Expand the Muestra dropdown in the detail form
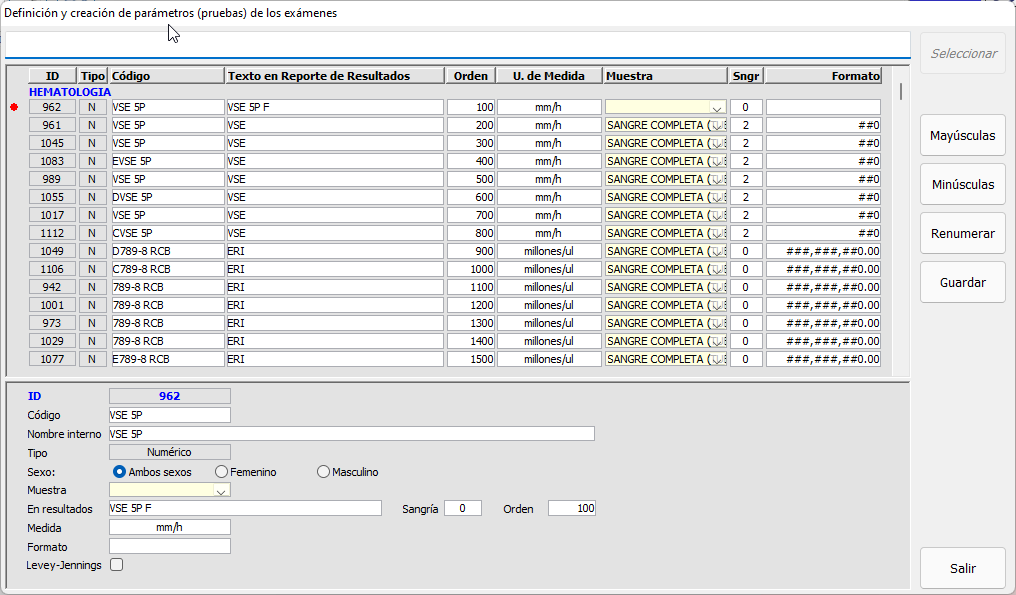Image resolution: width=1016 pixels, height=595 pixels. point(221,491)
